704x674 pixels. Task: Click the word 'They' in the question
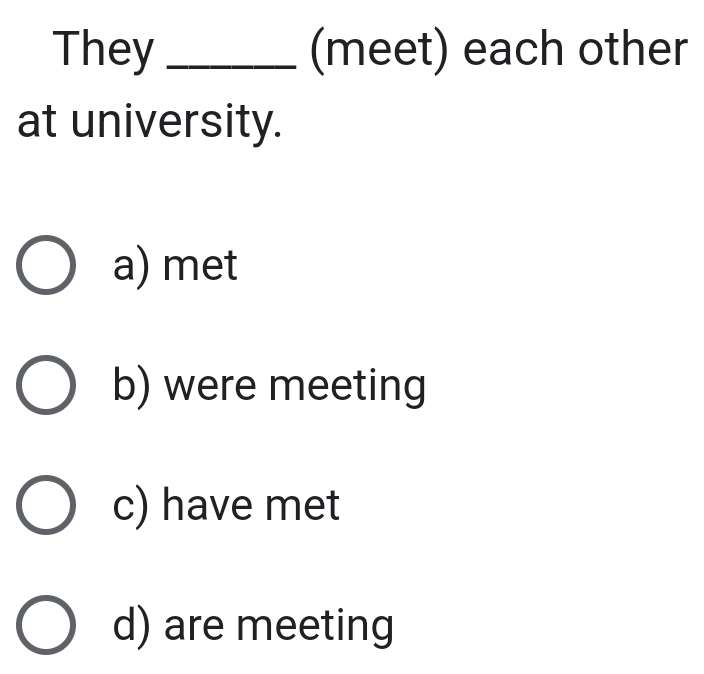pos(106,49)
